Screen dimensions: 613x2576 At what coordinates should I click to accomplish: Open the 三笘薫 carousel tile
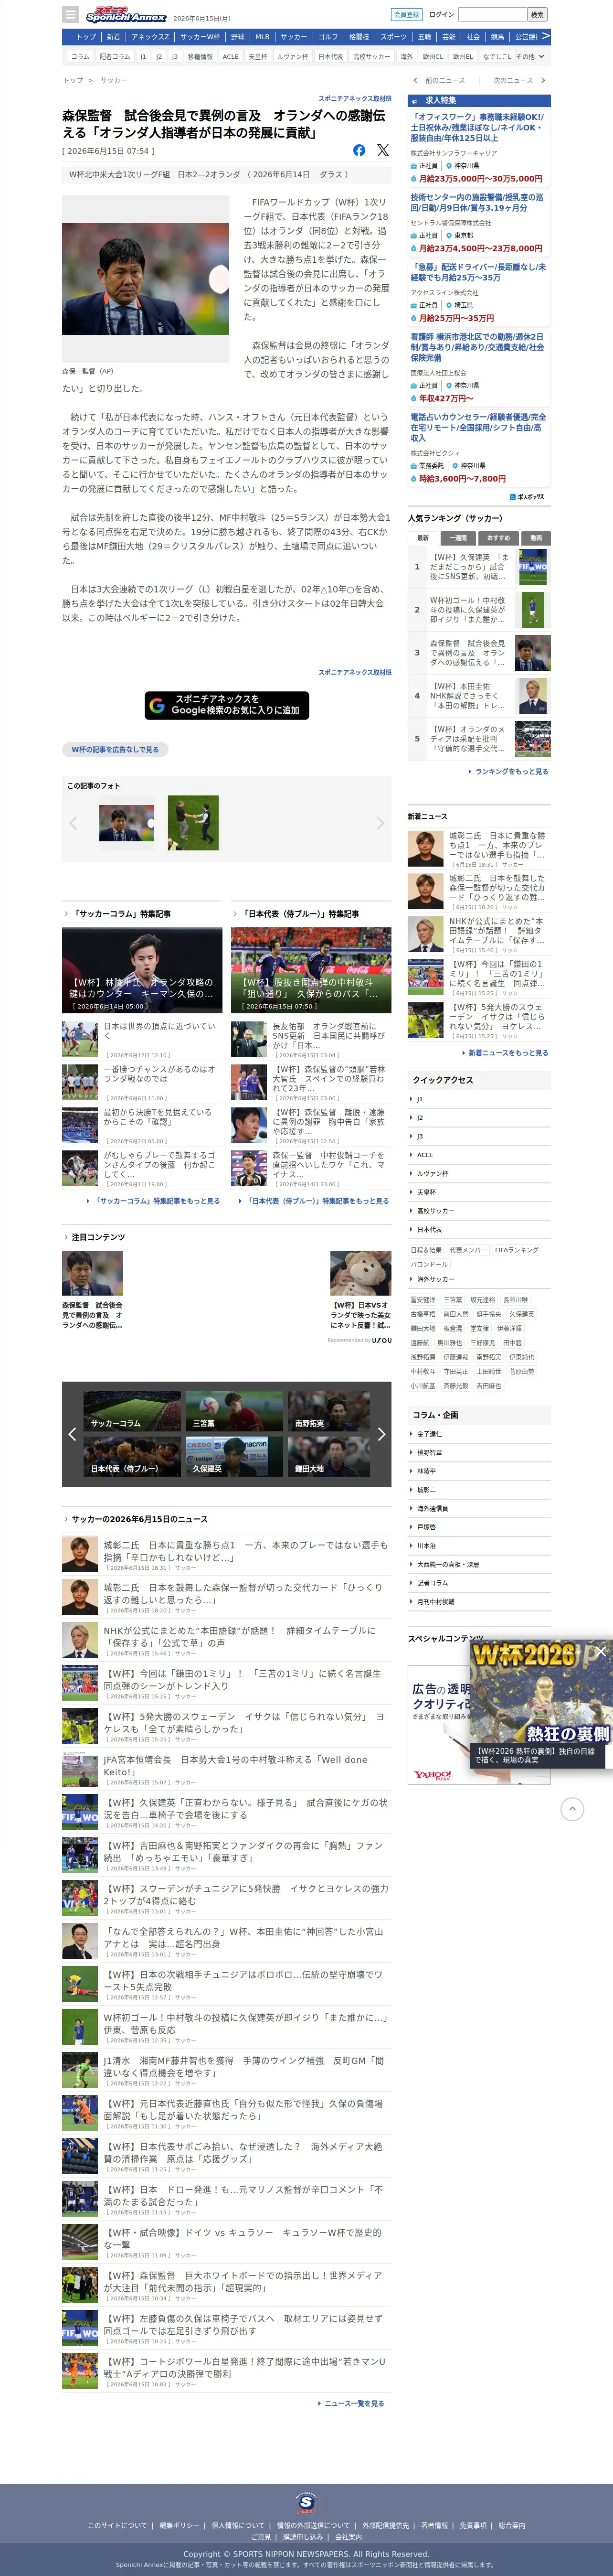(x=234, y=1410)
